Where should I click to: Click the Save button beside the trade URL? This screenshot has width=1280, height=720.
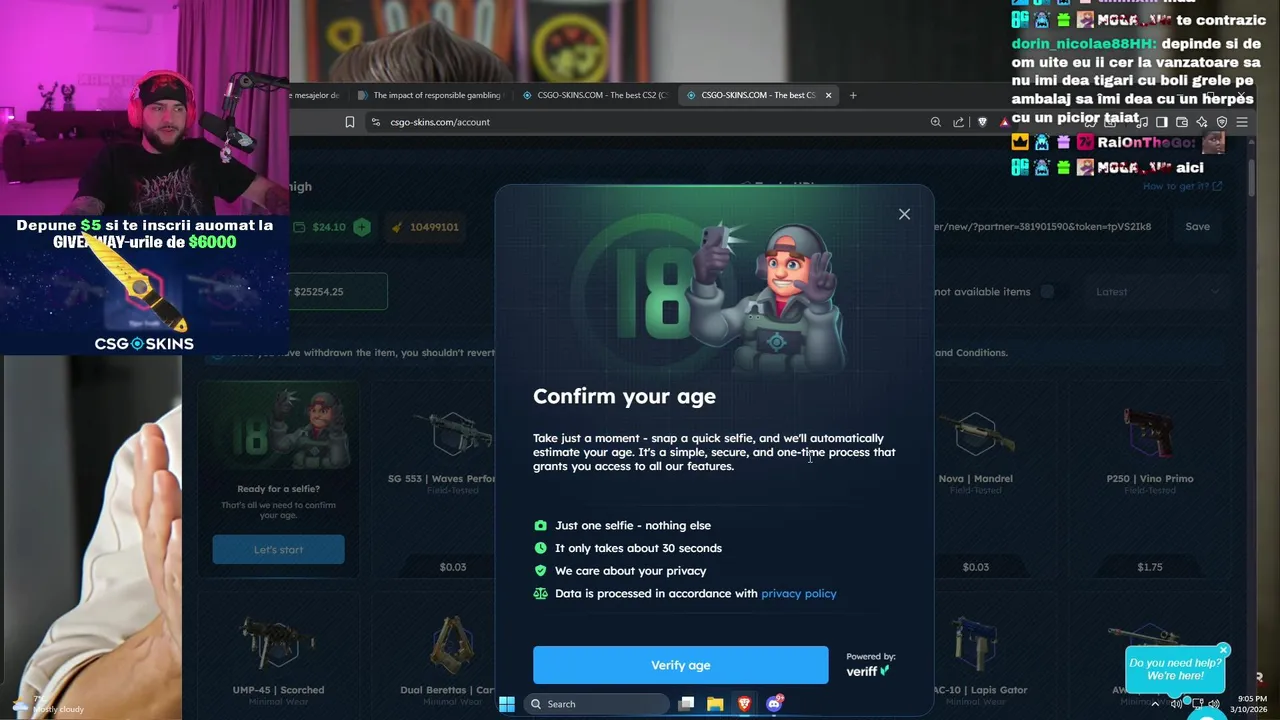coord(1197,226)
